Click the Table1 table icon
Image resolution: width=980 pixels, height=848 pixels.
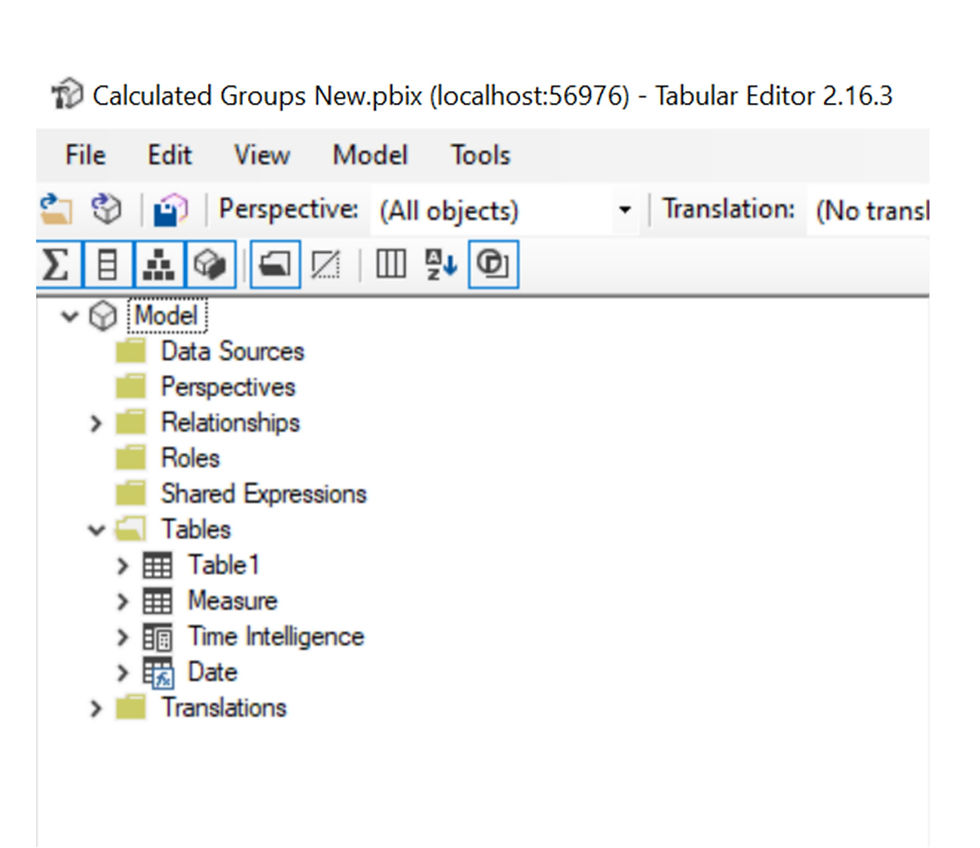coord(157,566)
